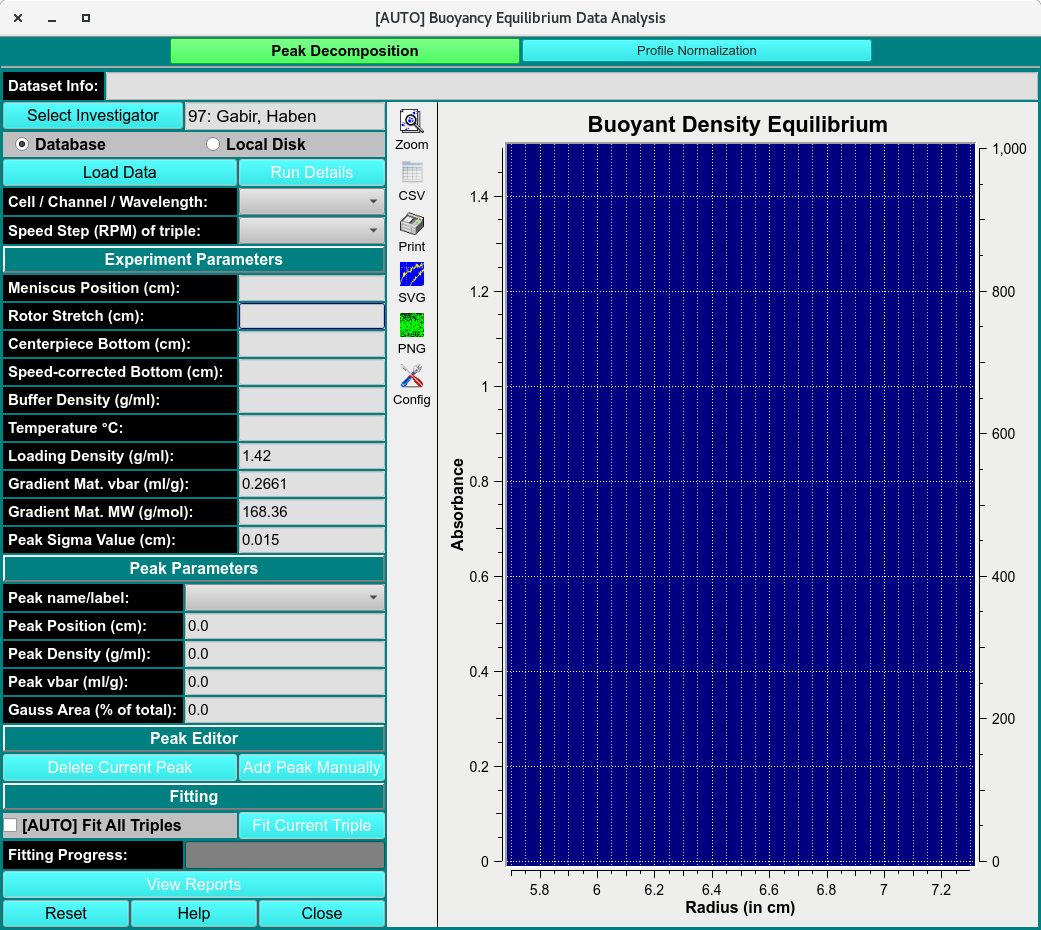This screenshot has height=930, width=1041.
Task: Open the Peak name/label dropdown
Action: point(284,598)
